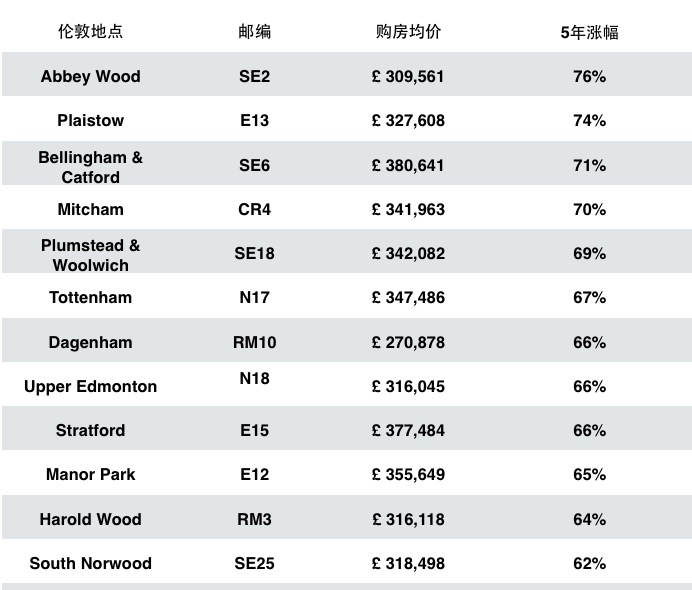Click postcode CR4 for Mitcham

(x=255, y=209)
